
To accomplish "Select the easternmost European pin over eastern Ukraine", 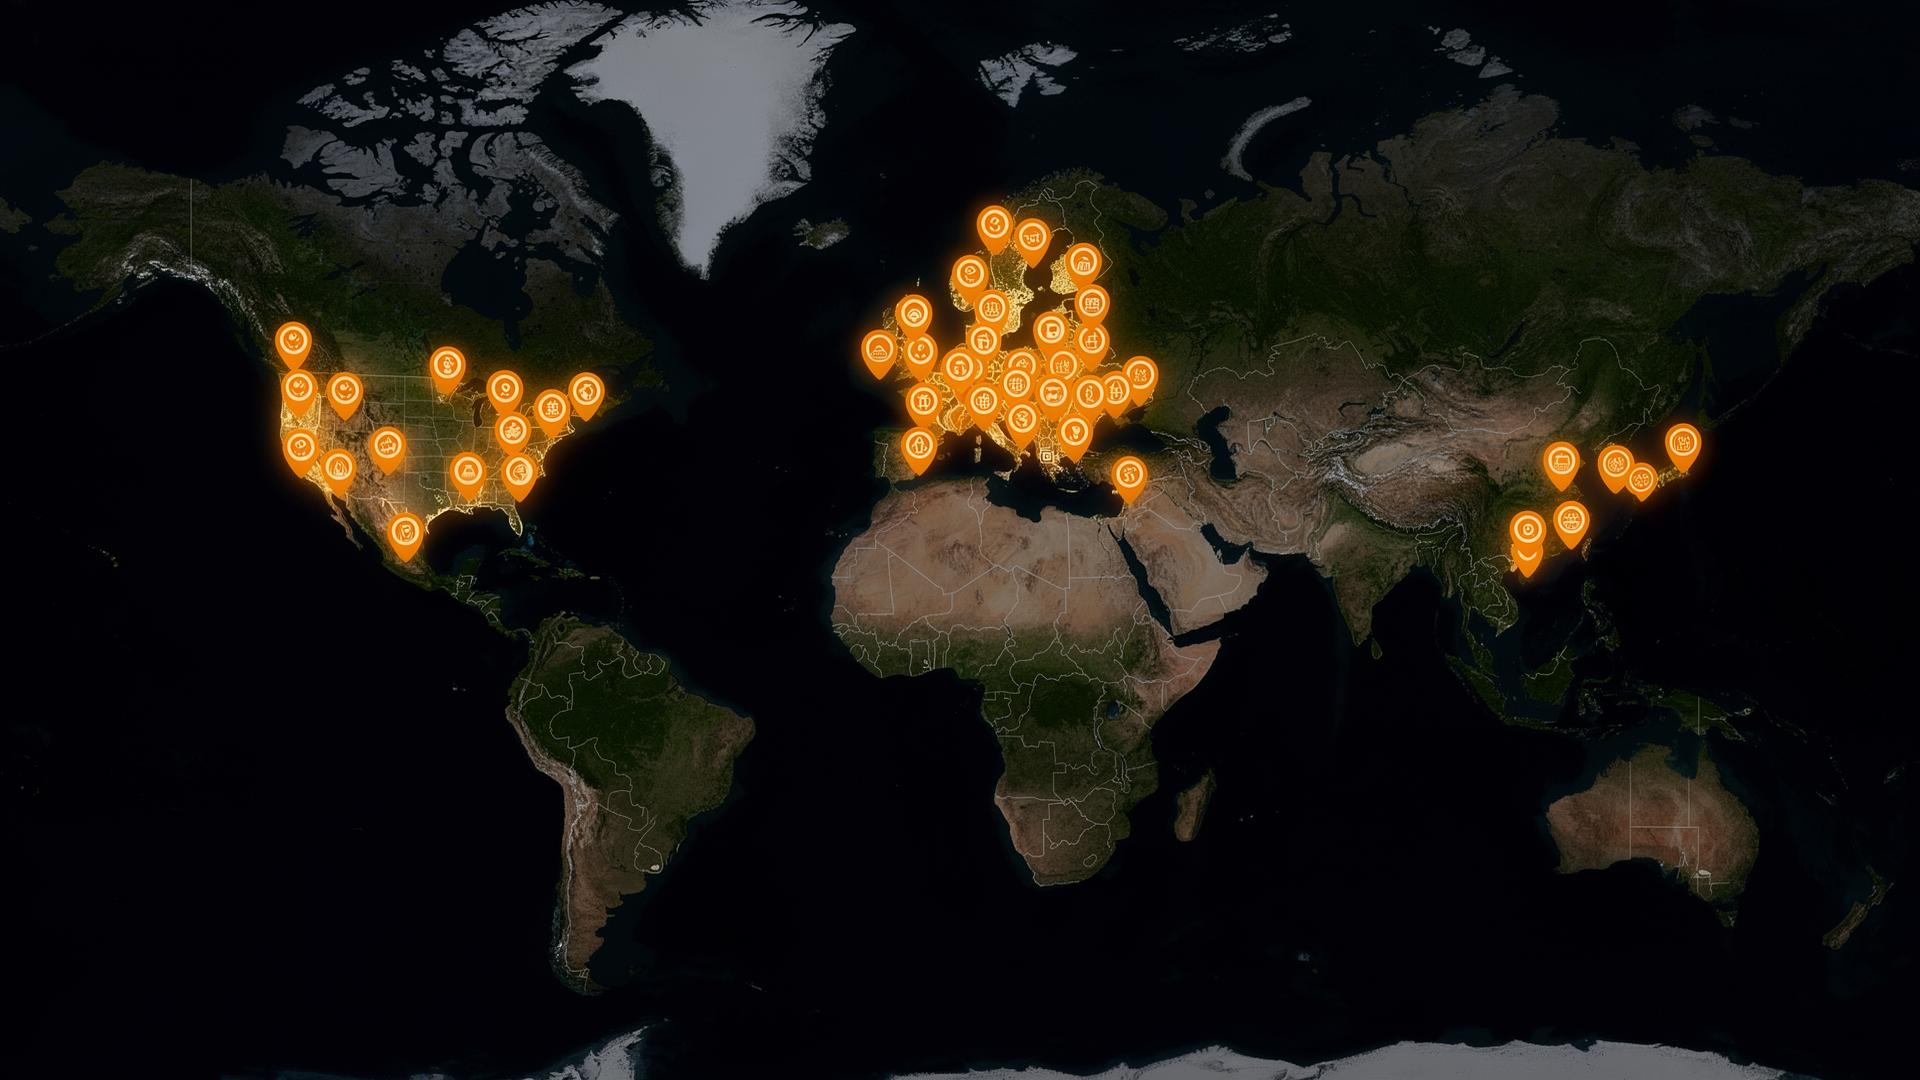I will pyautogui.click(x=1139, y=381).
